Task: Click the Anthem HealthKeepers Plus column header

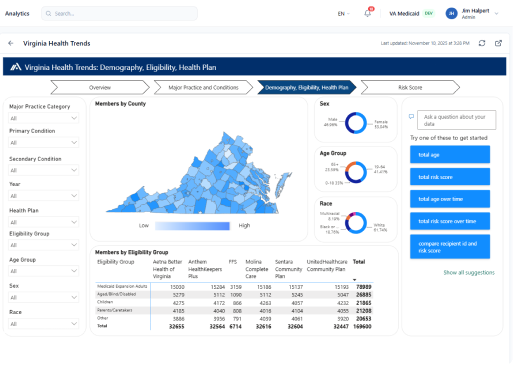Action: point(205,269)
